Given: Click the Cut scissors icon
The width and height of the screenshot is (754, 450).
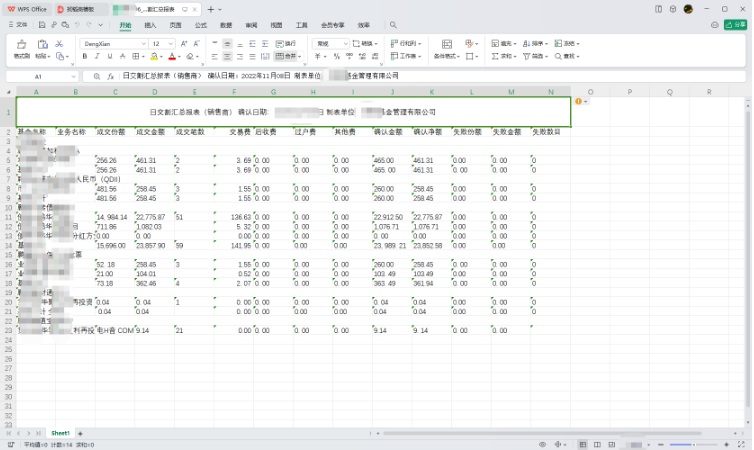Looking at the screenshot, I should pyautogui.click(x=59, y=44).
